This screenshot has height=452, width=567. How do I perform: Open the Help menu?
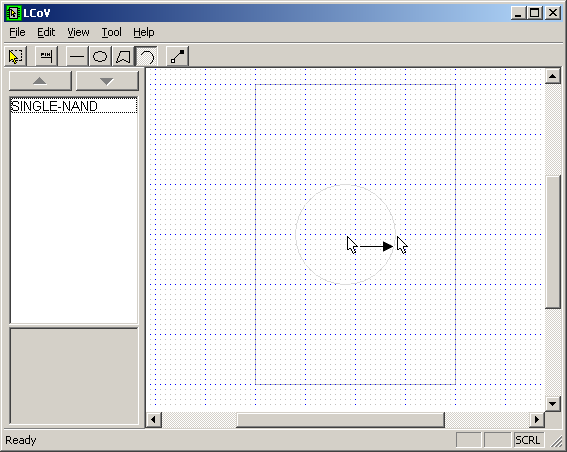point(144,33)
